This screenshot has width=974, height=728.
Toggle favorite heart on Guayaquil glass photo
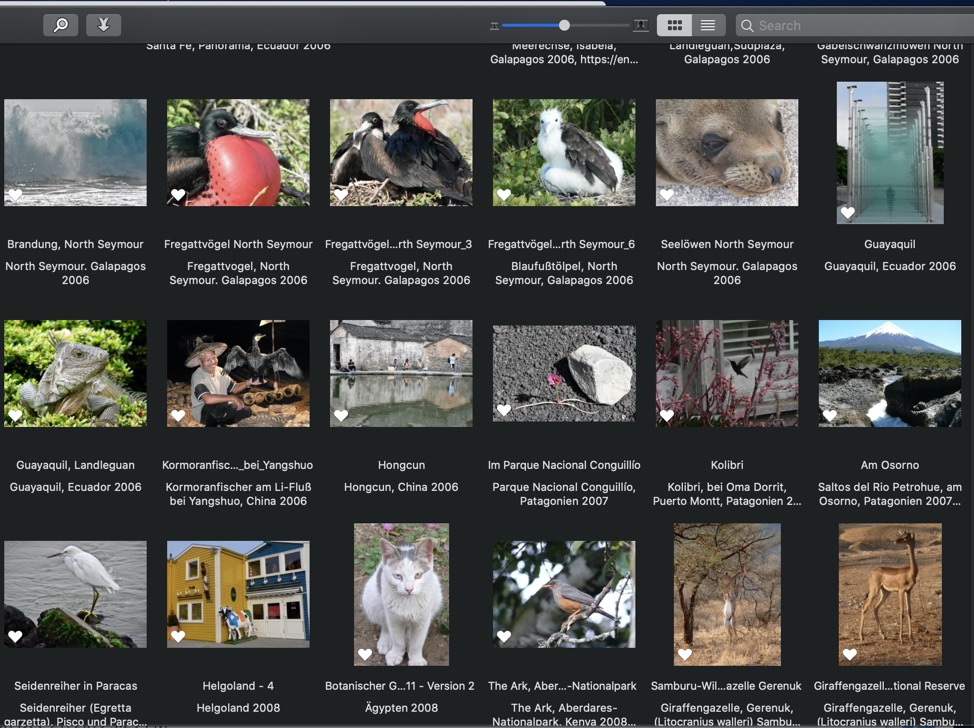click(x=848, y=213)
